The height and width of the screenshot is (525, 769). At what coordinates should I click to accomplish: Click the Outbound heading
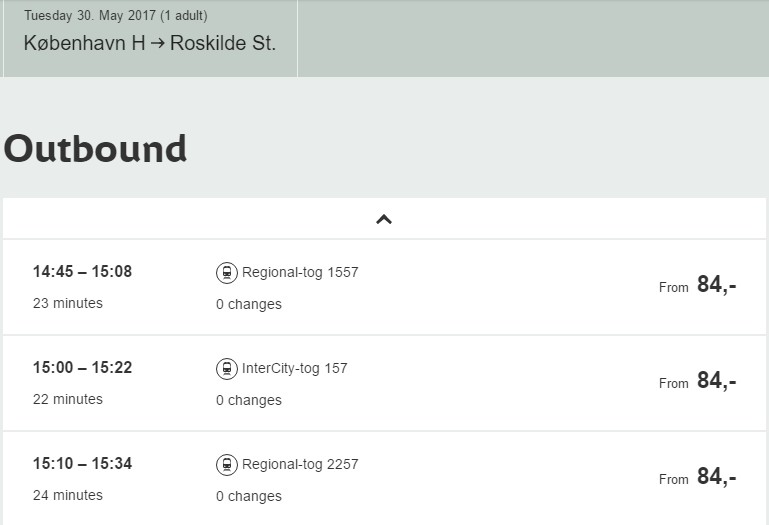95,148
